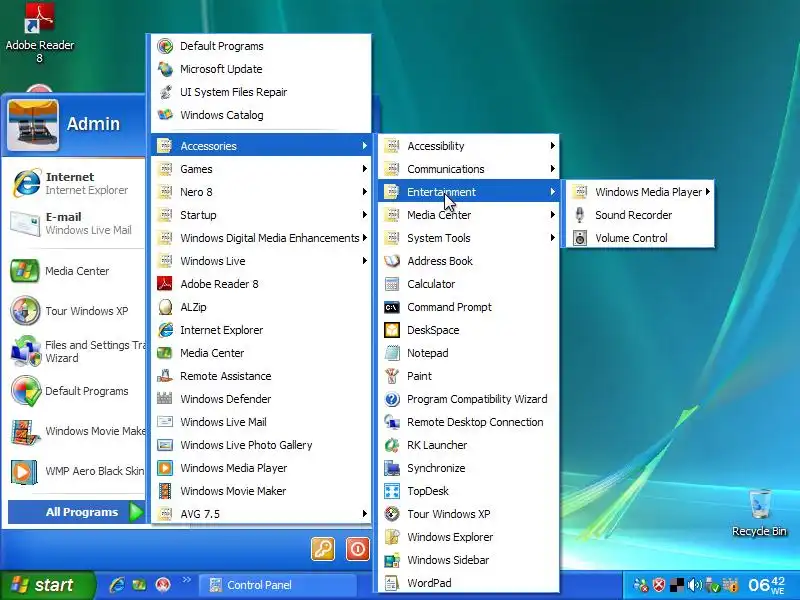Open Windows Media Player in All Programs

(x=261, y=468)
